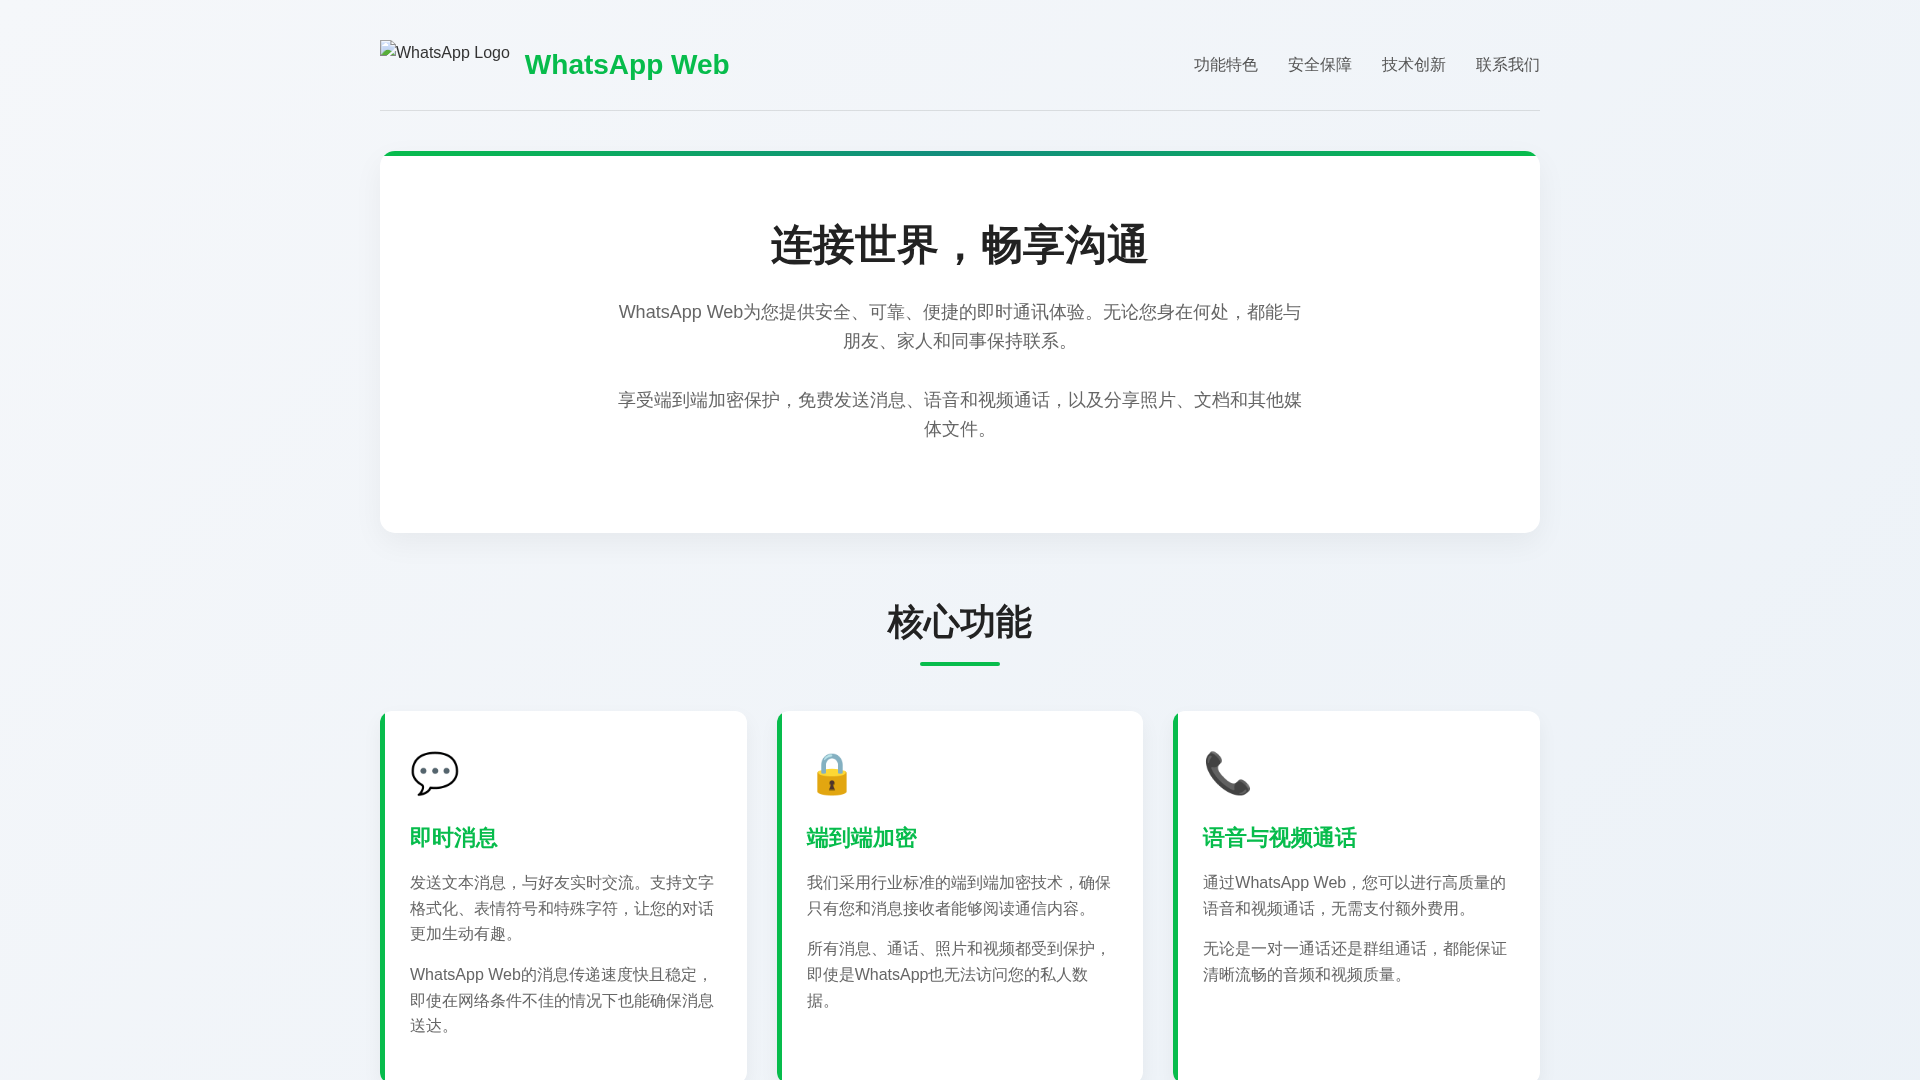
Task: Click the 即时消息 card heading
Action: pyautogui.click(x=454, y=838)
